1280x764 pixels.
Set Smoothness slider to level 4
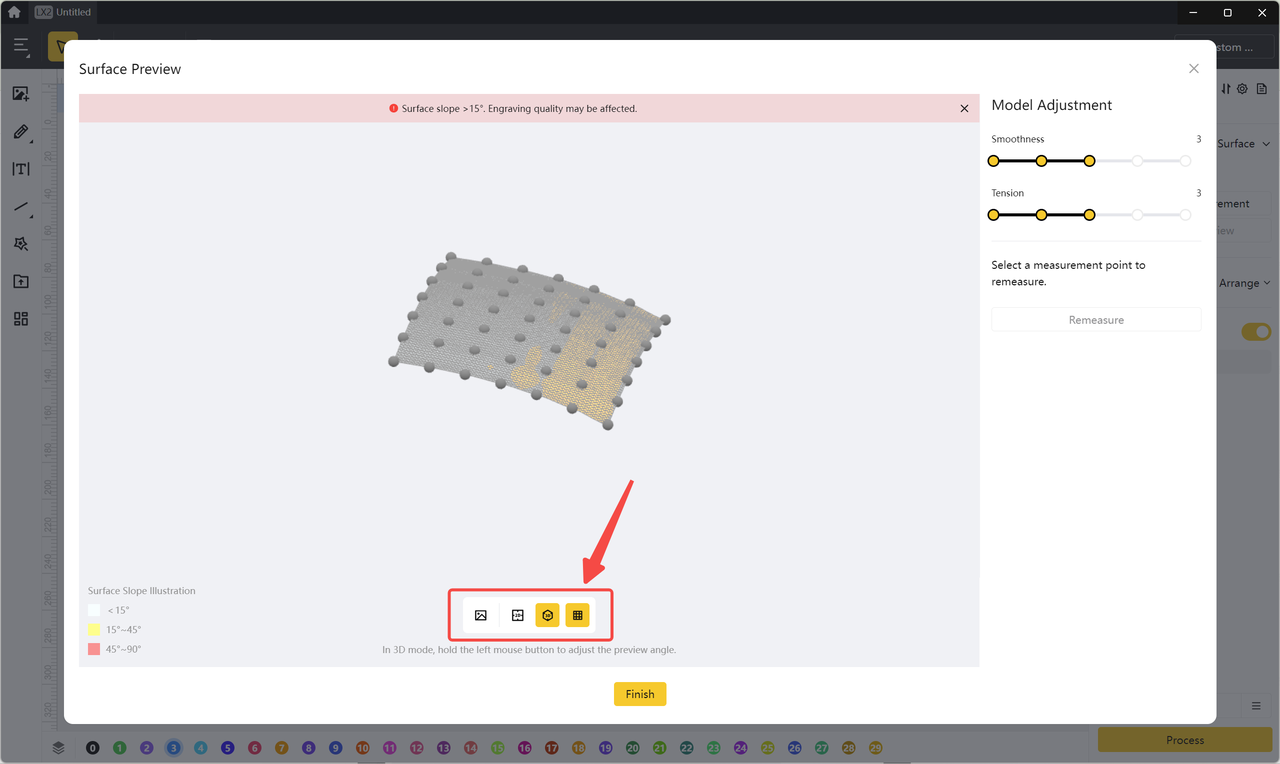[1137, 161]
